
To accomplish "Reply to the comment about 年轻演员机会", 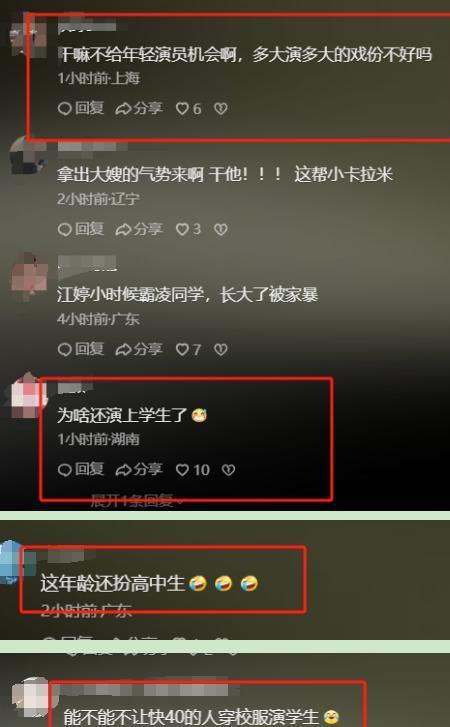I will pyautogui.click(x=81, y=108).
